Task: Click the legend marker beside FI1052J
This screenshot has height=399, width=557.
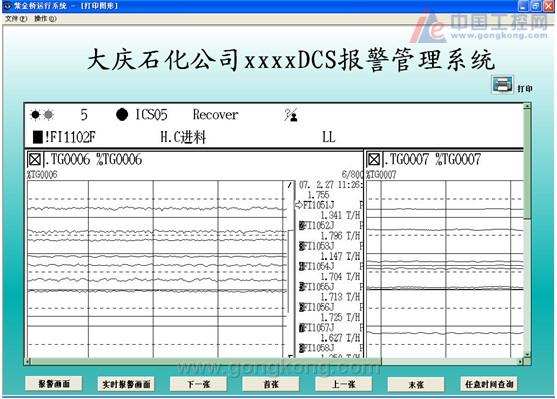Action: [302, 226]
